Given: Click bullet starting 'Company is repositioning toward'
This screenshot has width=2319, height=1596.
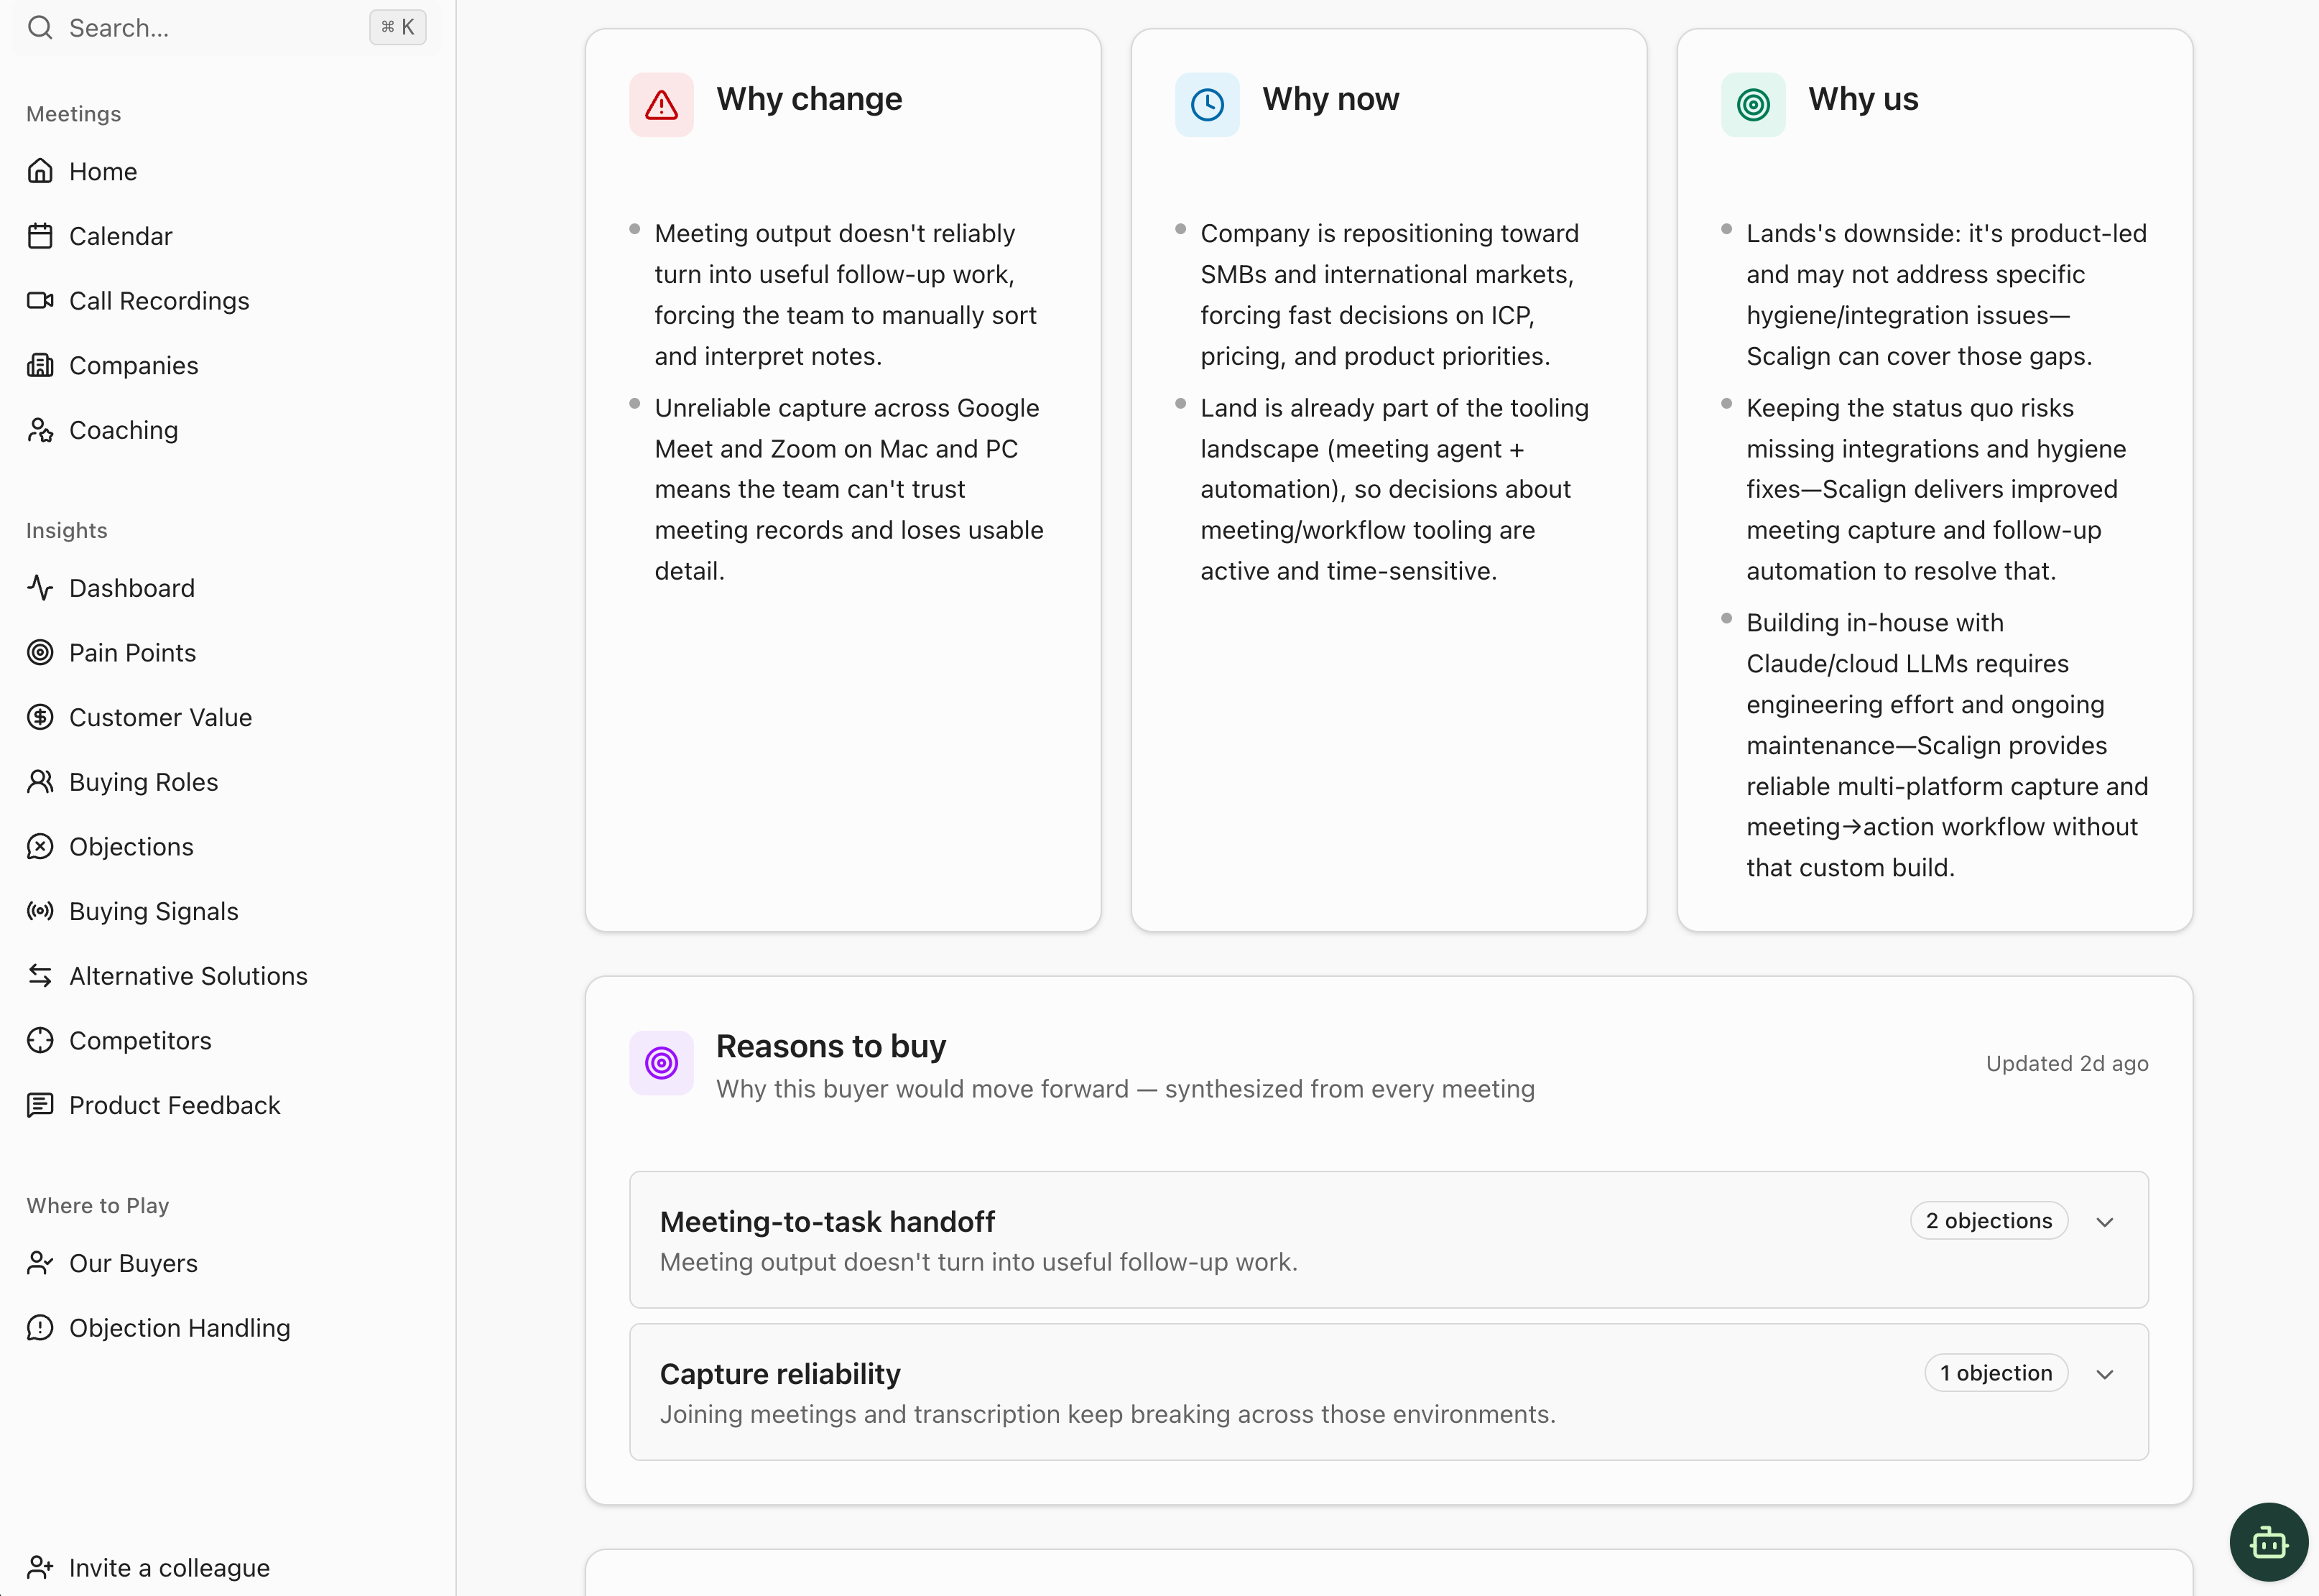Looking at the screenshot, I should pyautogui.click(x=1389, y=294).
